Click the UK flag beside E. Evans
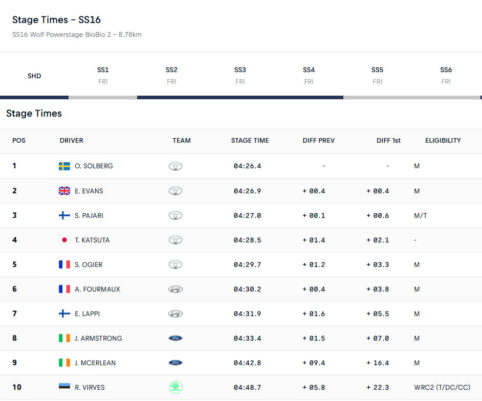This screenshot has height=401, width=482. click(x=64, y=191)
